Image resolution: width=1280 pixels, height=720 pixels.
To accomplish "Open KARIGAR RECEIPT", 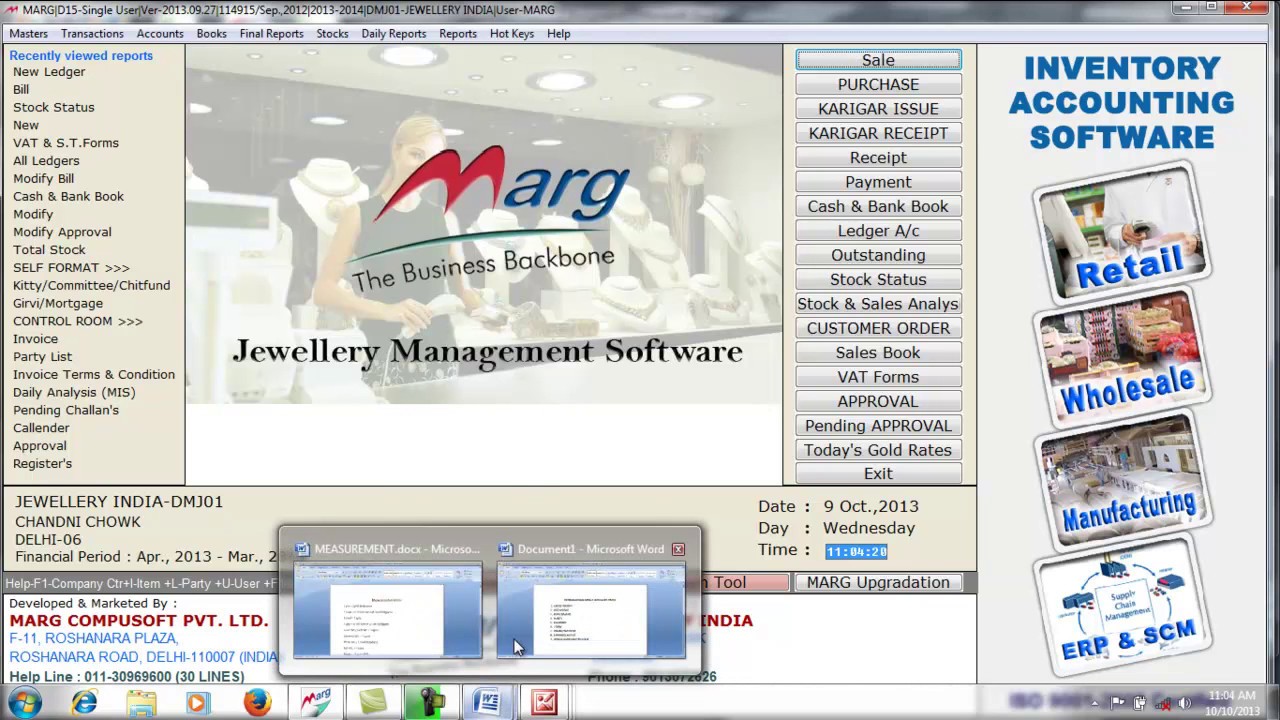I will pos(878,133).
